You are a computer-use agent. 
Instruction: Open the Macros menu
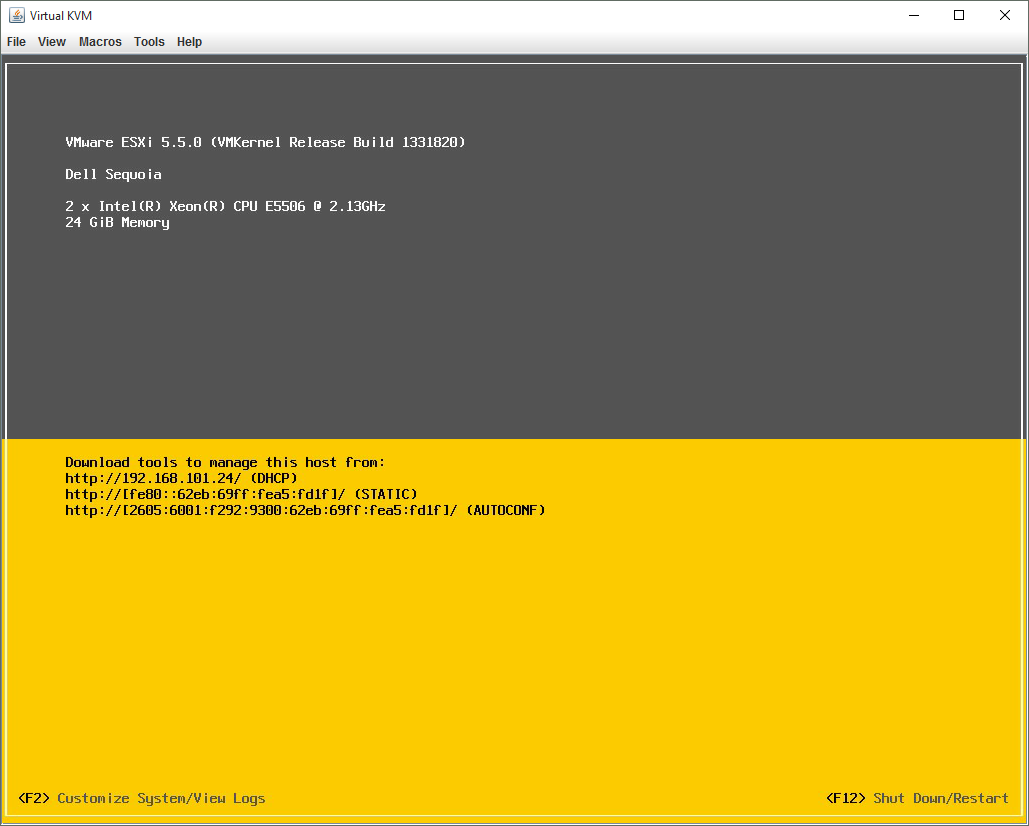pos(100,42)
